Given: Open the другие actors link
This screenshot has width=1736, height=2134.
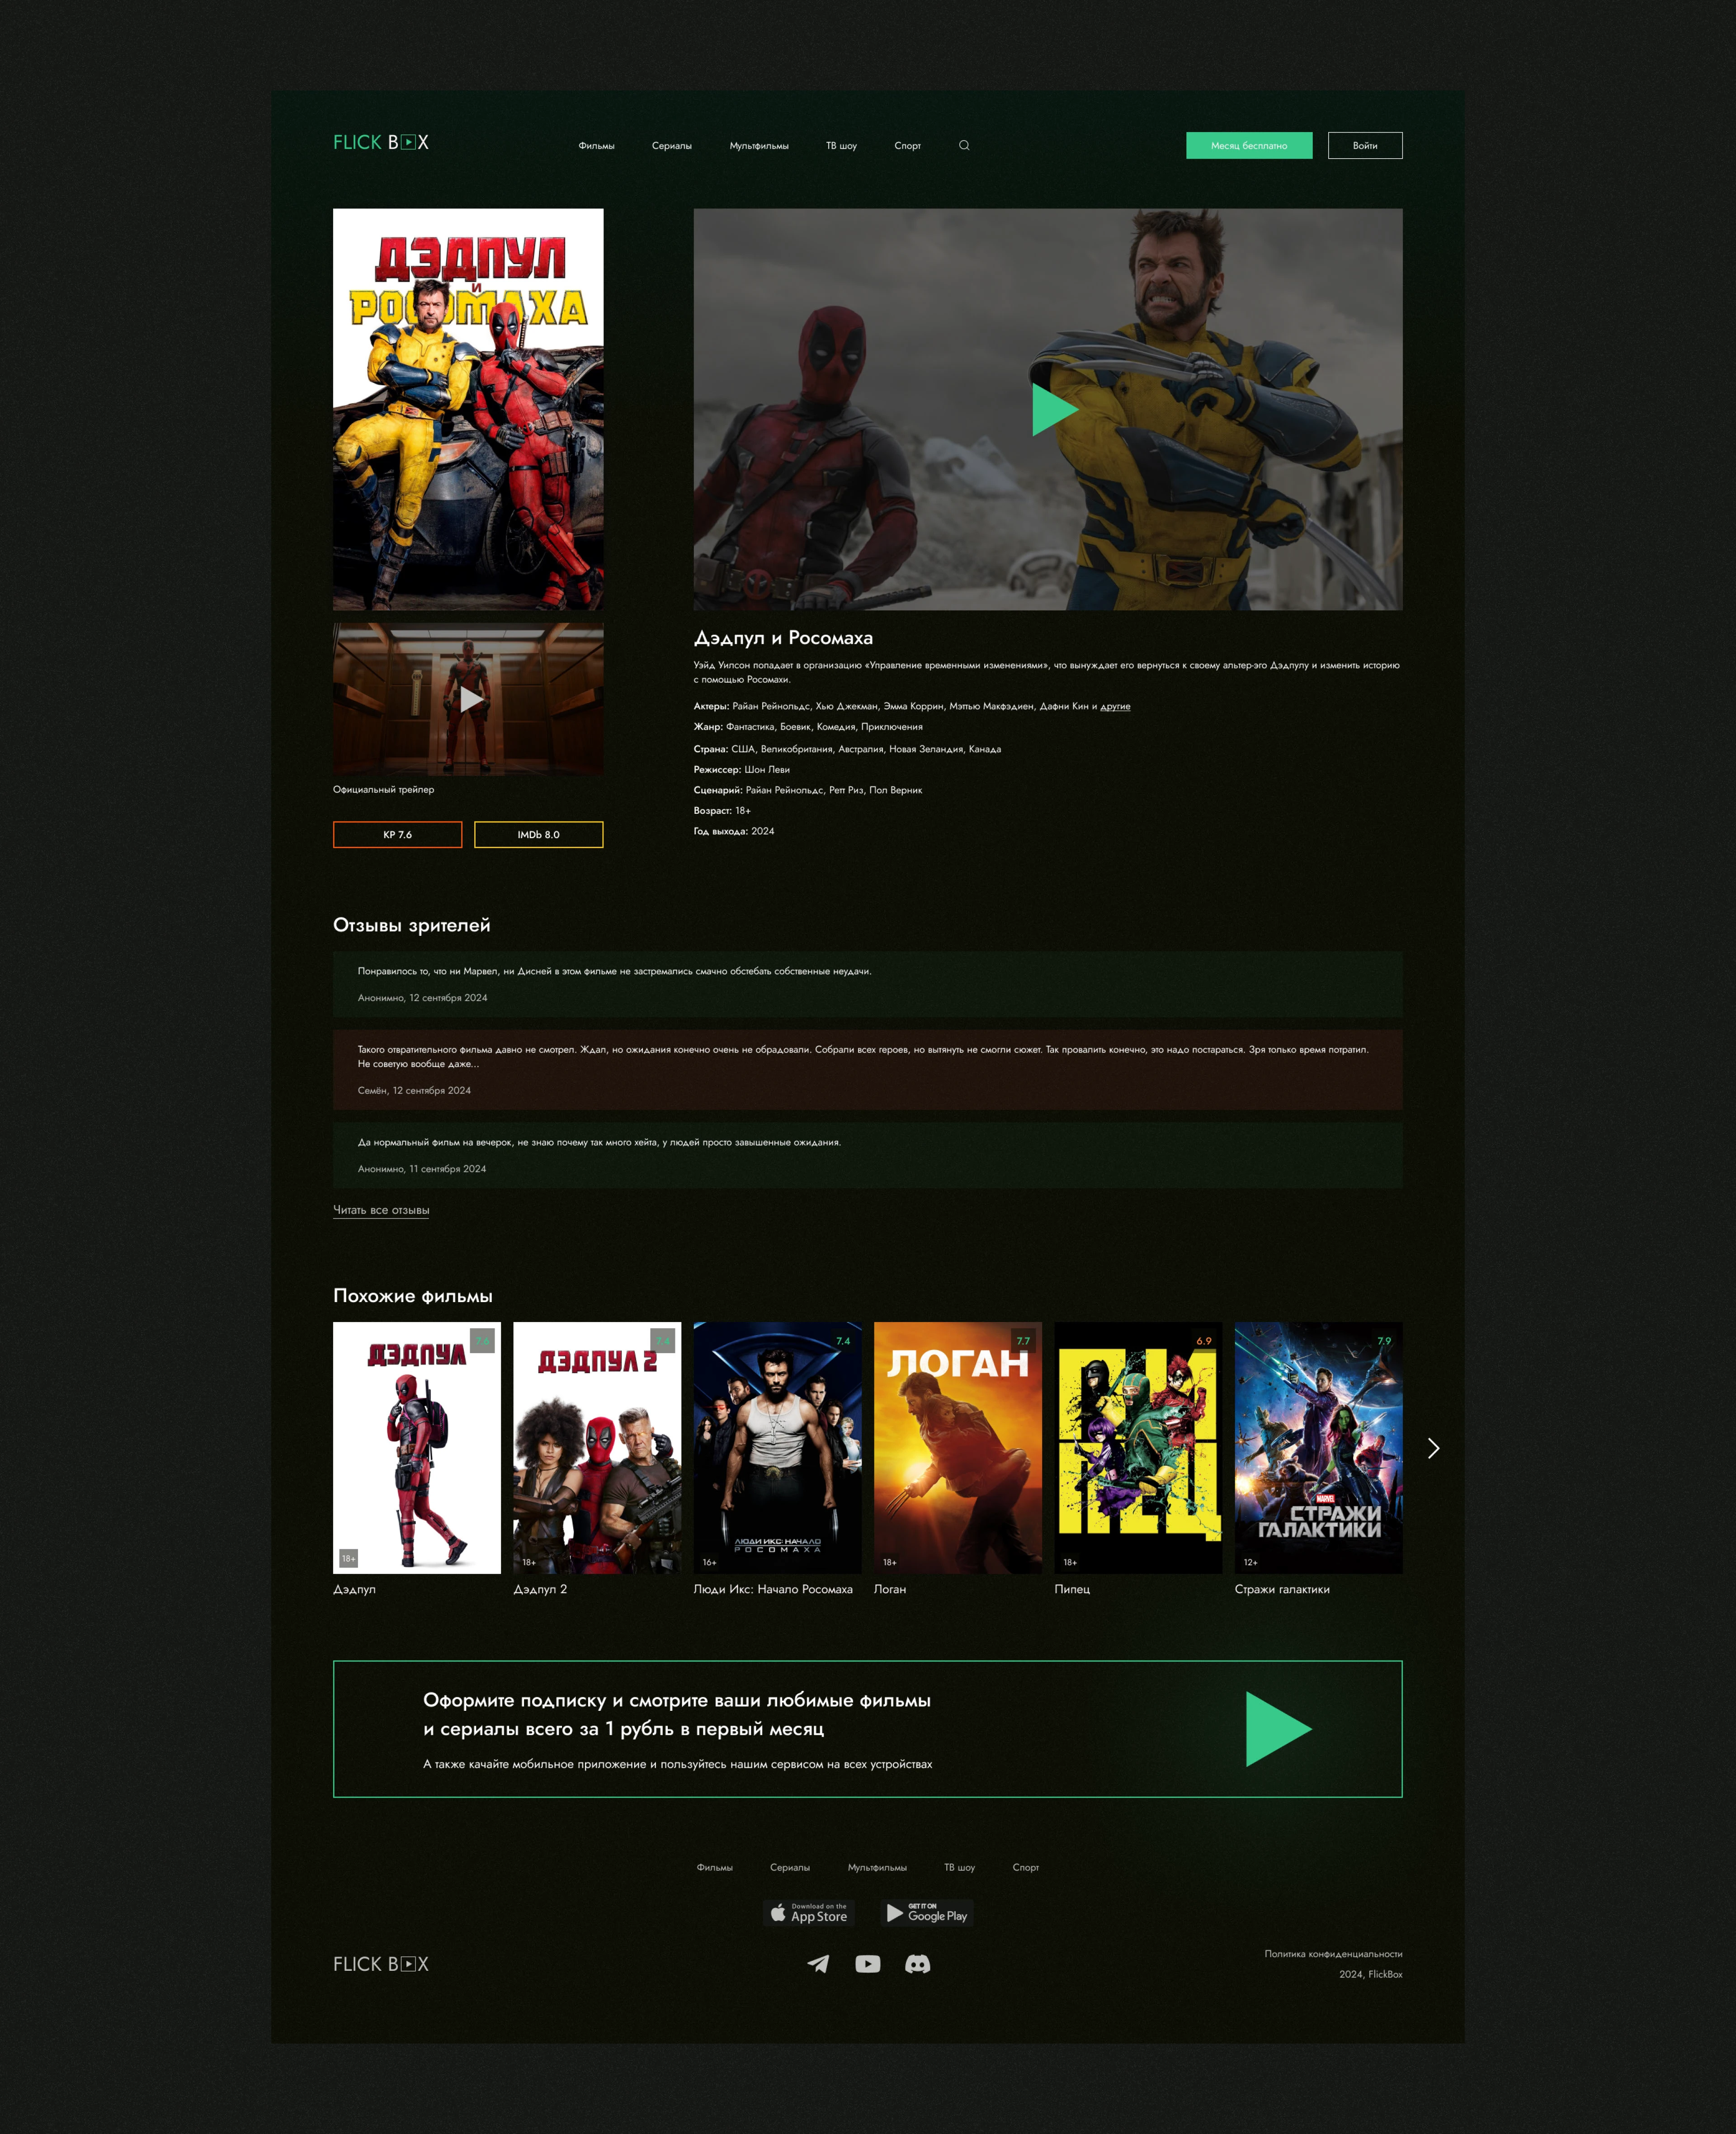Looking at the screenshot, I should click(x=1115, y=706).
